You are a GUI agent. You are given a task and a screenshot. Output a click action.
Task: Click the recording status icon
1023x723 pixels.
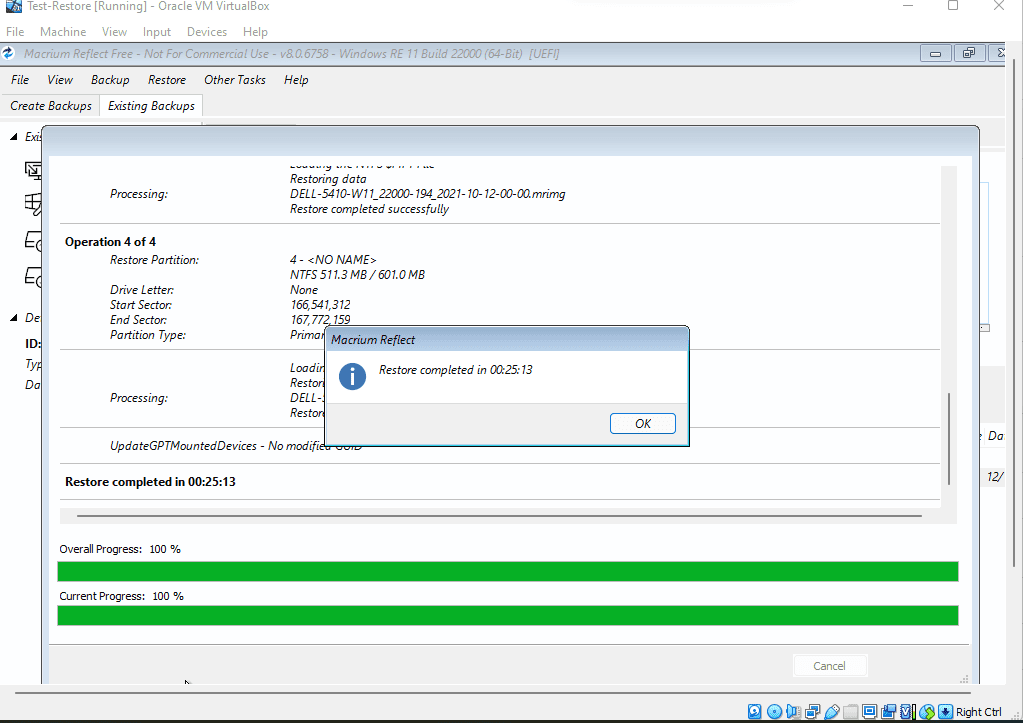889,712
